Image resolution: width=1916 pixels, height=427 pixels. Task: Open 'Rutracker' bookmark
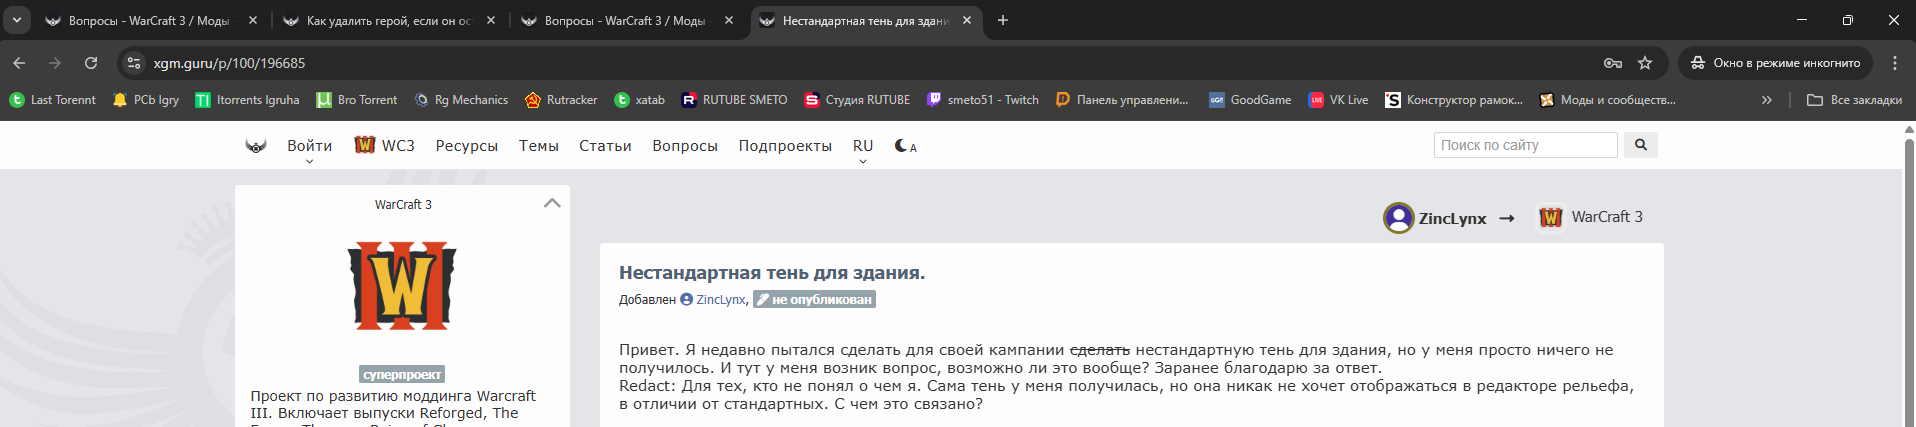point(560,100)
